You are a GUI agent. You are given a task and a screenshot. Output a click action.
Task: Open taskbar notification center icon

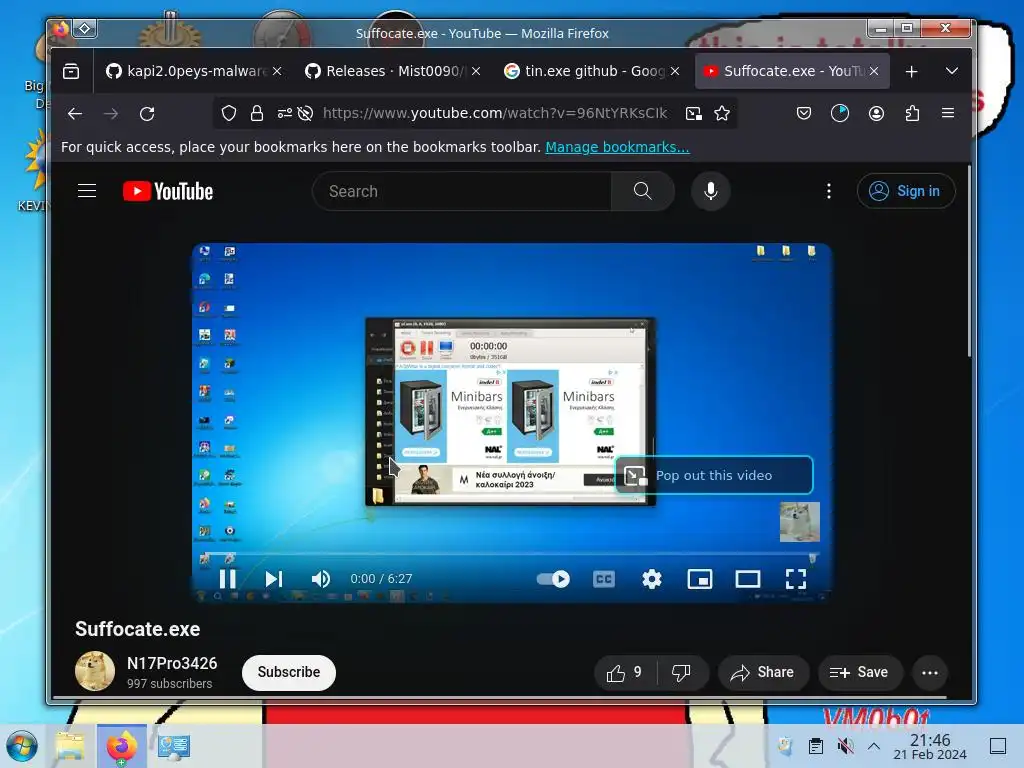coord(998,746)
